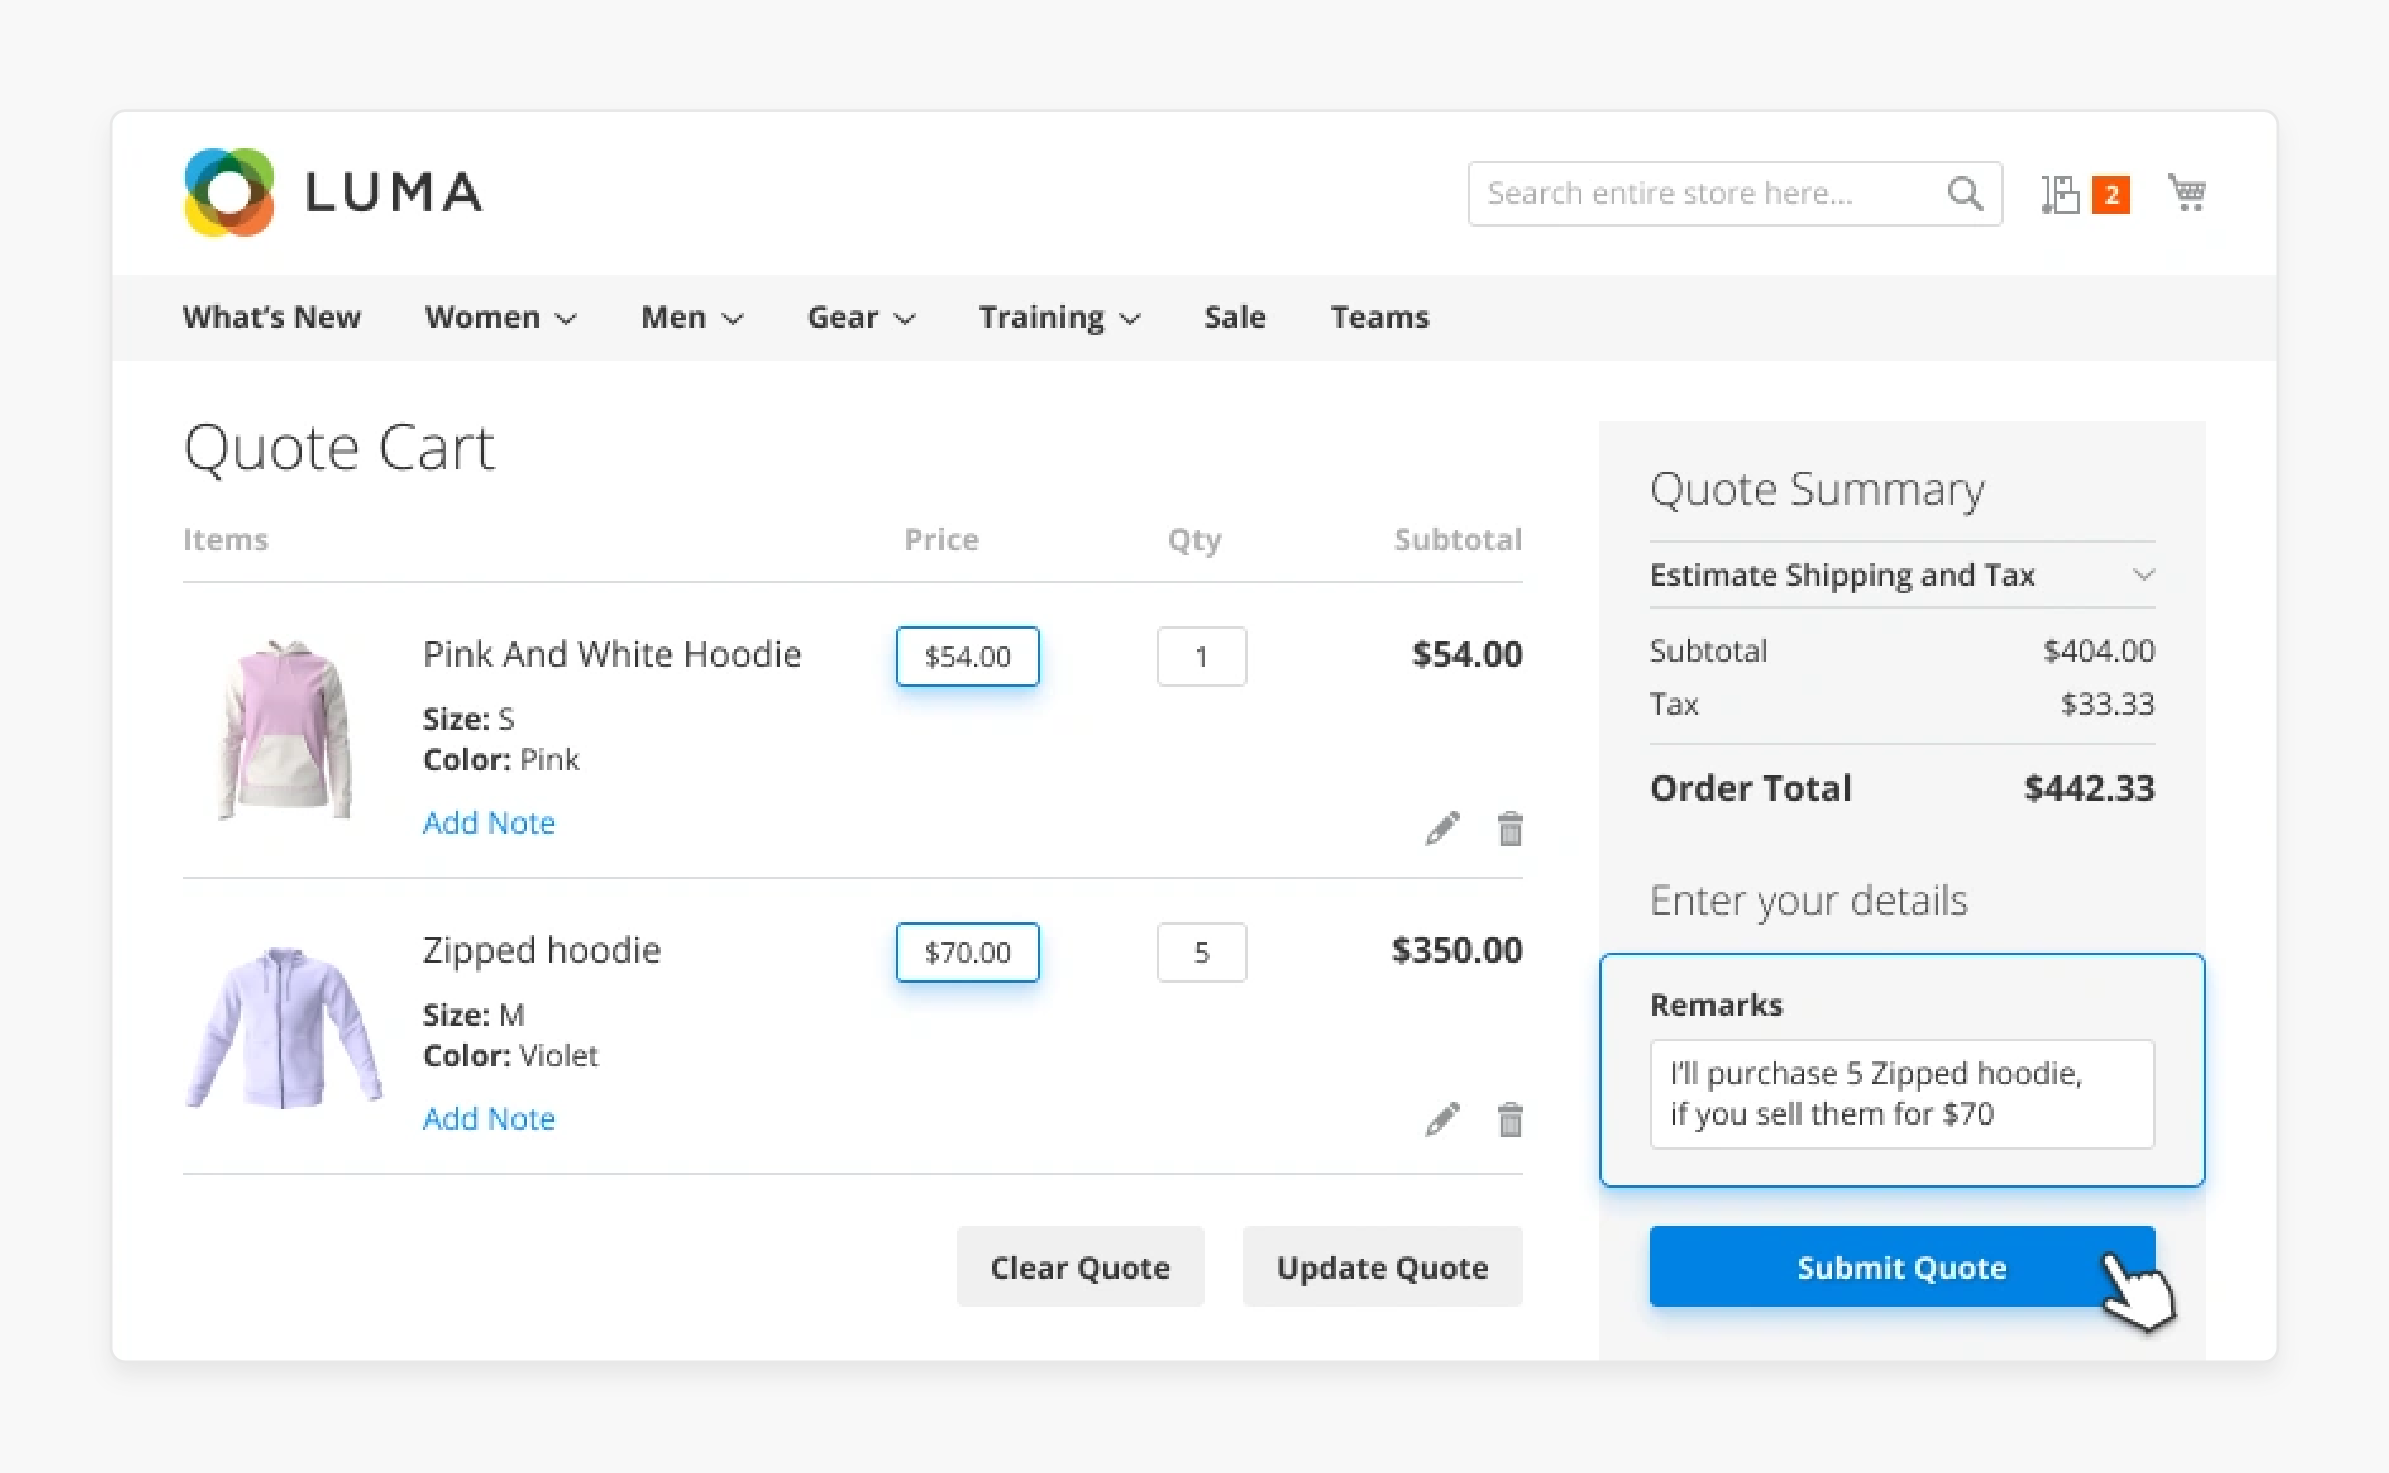
Task: Click the $54.00 bold row subtotal
Action: click(1467, 654)
